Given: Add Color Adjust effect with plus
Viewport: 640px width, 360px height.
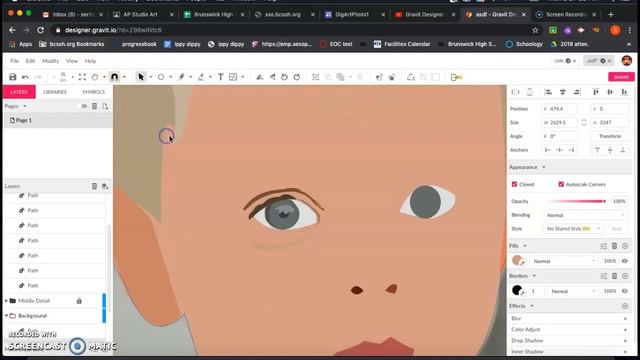Looking at the screenshot, I should pos(625,329).
